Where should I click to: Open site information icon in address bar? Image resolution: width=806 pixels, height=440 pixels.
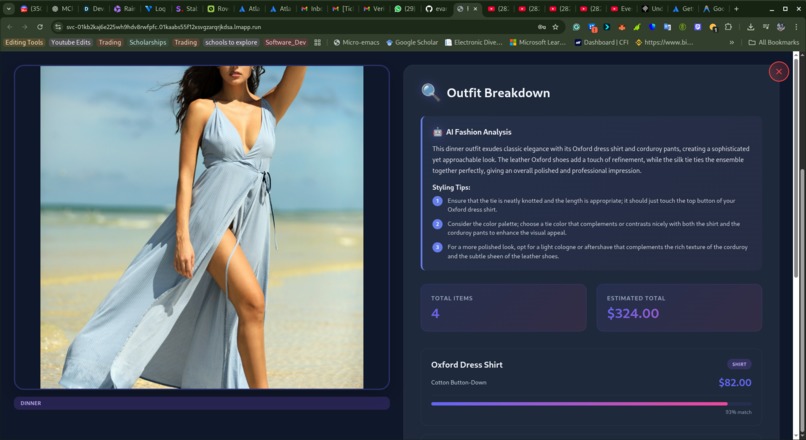tap(58, 27)
